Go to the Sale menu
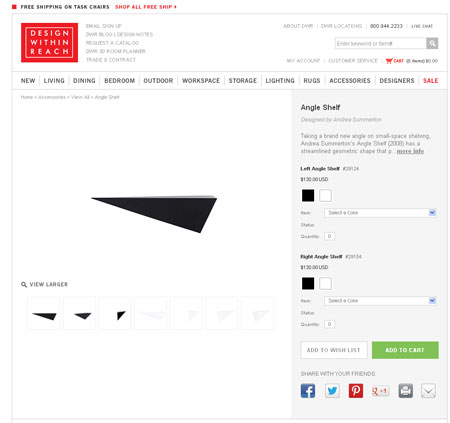Screen dimensions: 450x423 tap(430, 81)
